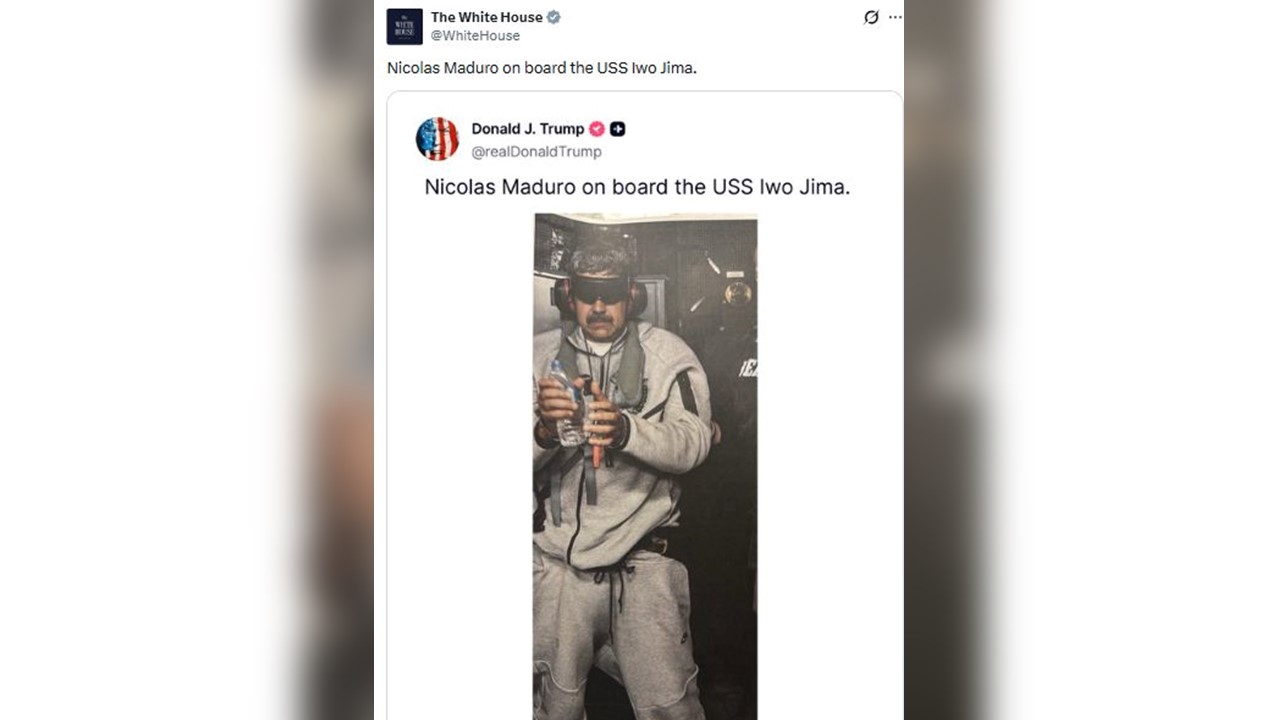Open Donald J. Trump flag avatar

[x=437, y=139]
